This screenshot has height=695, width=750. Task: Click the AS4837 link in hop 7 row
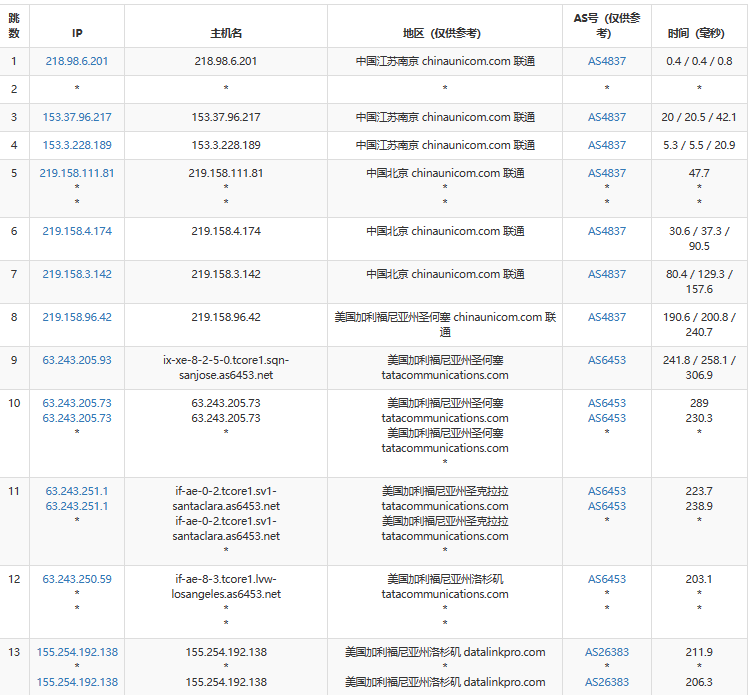point(607,274)
